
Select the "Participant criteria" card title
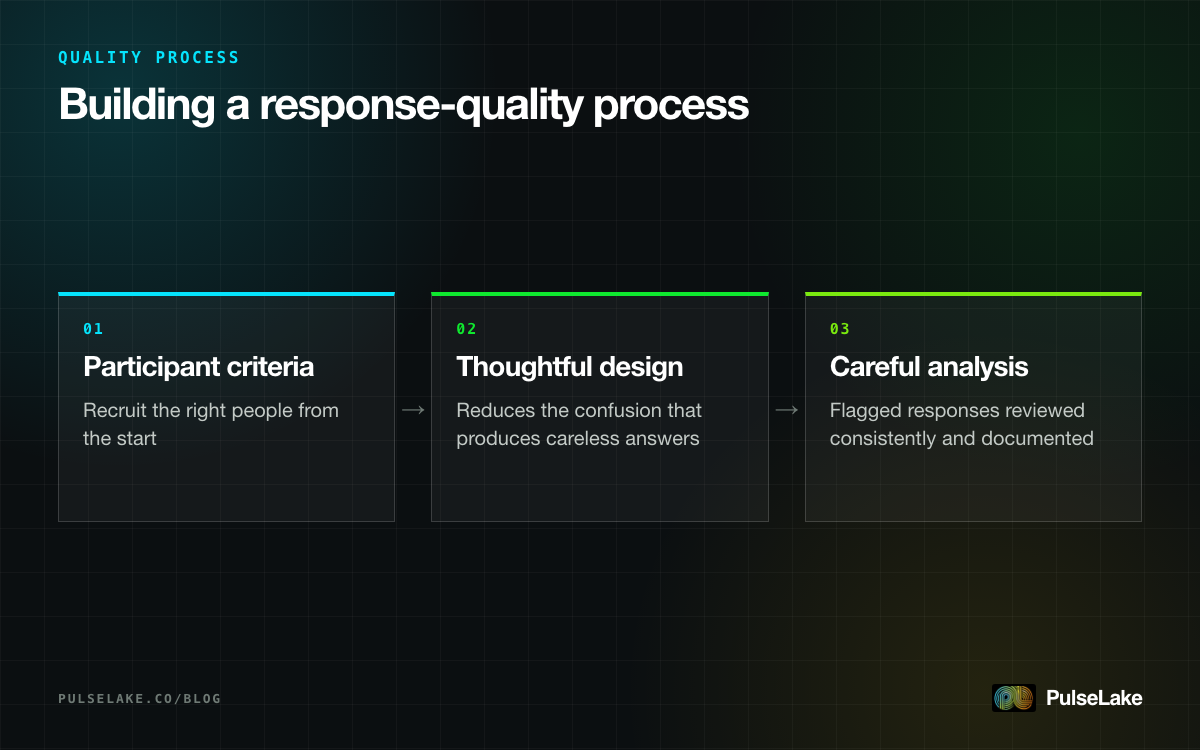pyautogui.click(x=199, y=367)
